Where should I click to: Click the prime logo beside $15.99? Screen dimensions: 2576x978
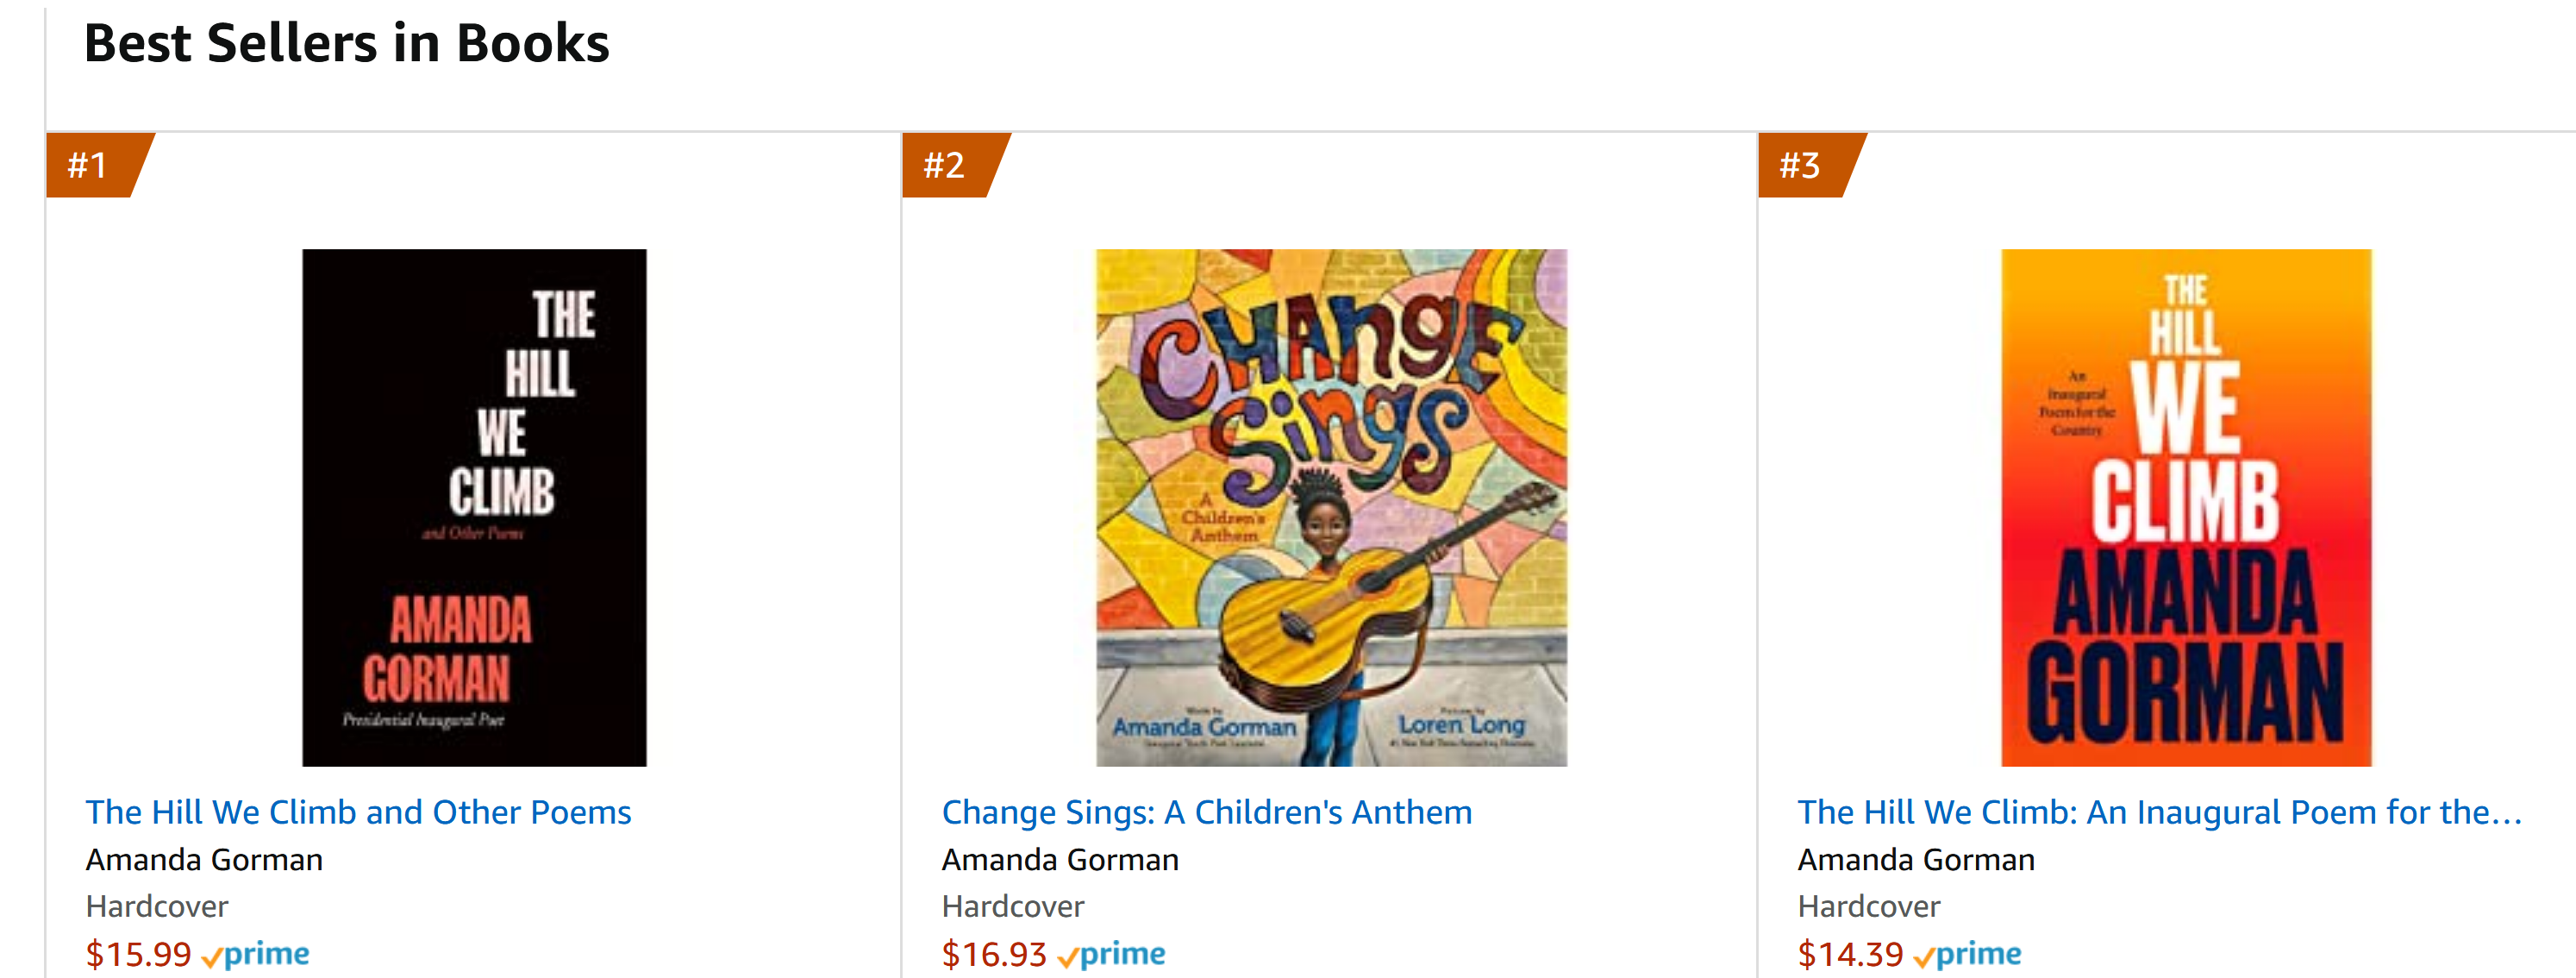[256, 954]
